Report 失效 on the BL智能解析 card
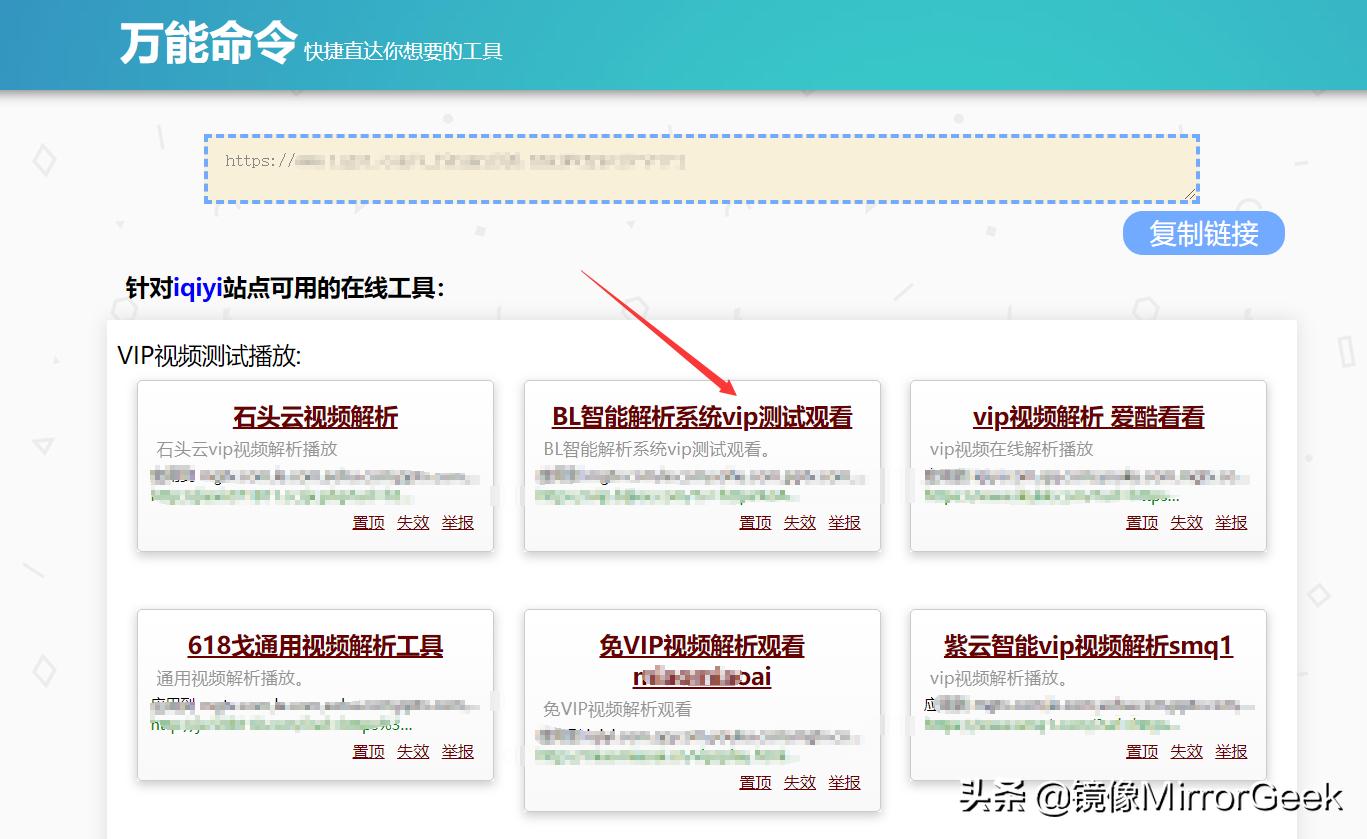 click(x=799, y=522)
